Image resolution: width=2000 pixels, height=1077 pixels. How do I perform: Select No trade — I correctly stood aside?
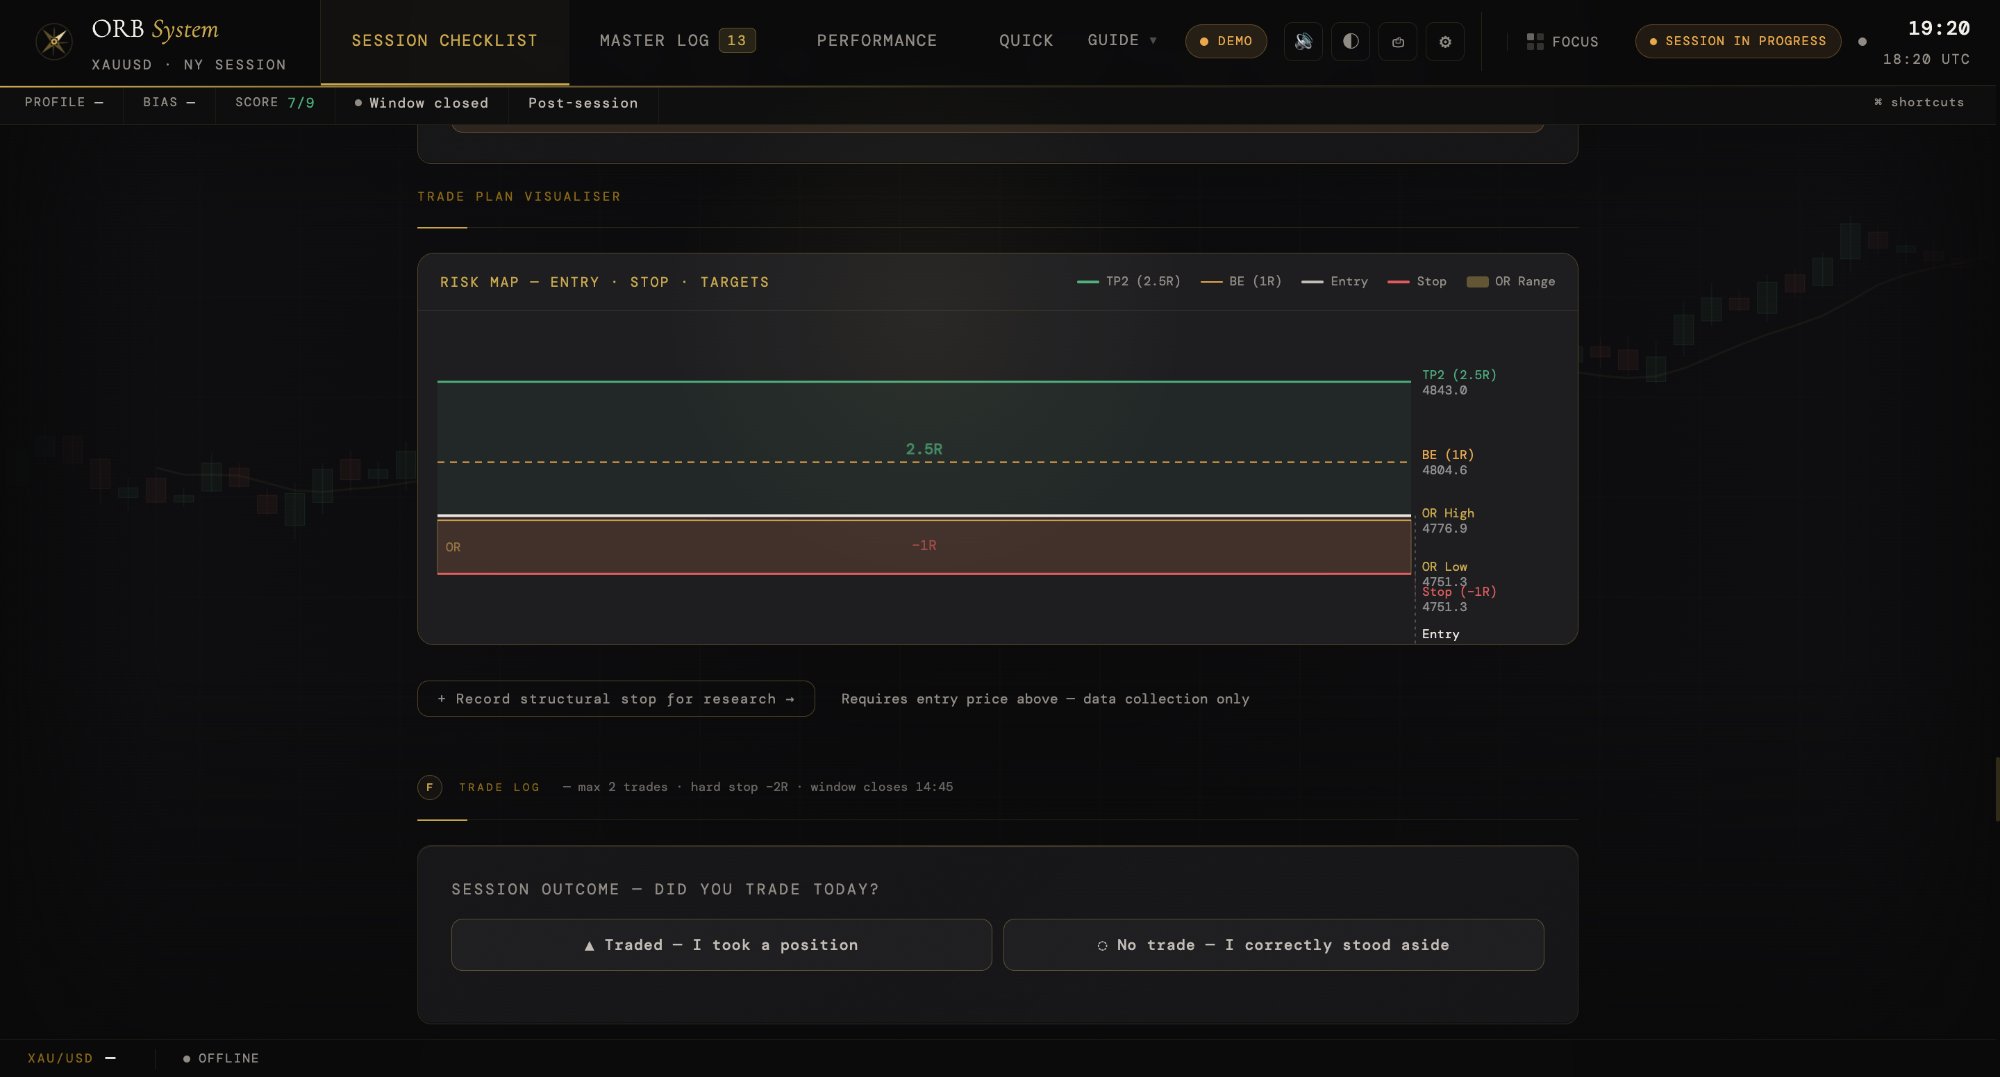pos(1273,945)
